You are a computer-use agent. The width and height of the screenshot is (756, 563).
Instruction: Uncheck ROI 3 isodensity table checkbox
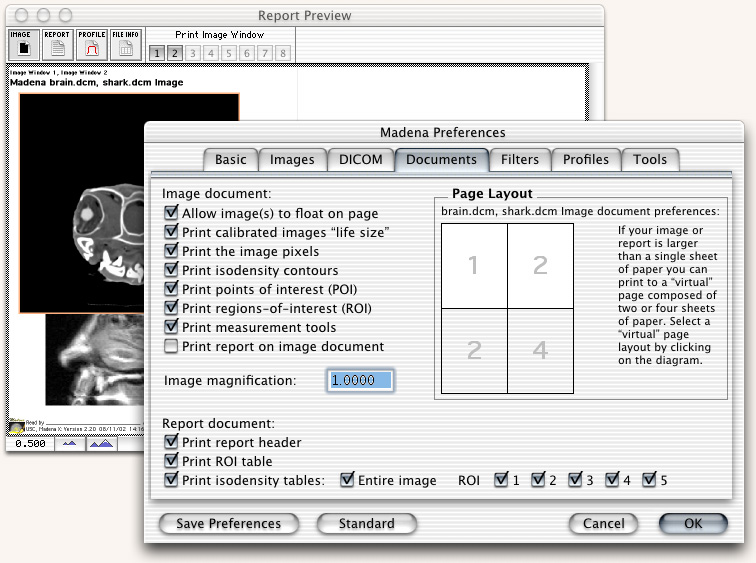(575, 480)
